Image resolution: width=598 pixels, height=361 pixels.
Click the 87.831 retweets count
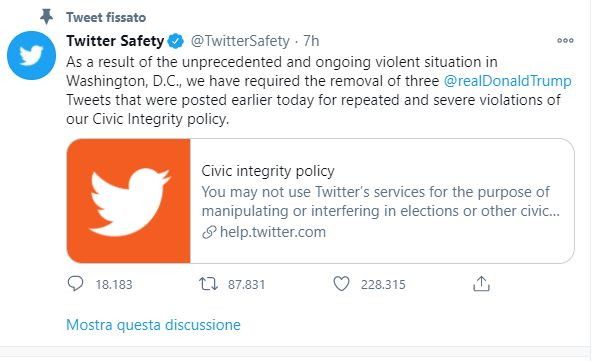click(246, 284)
